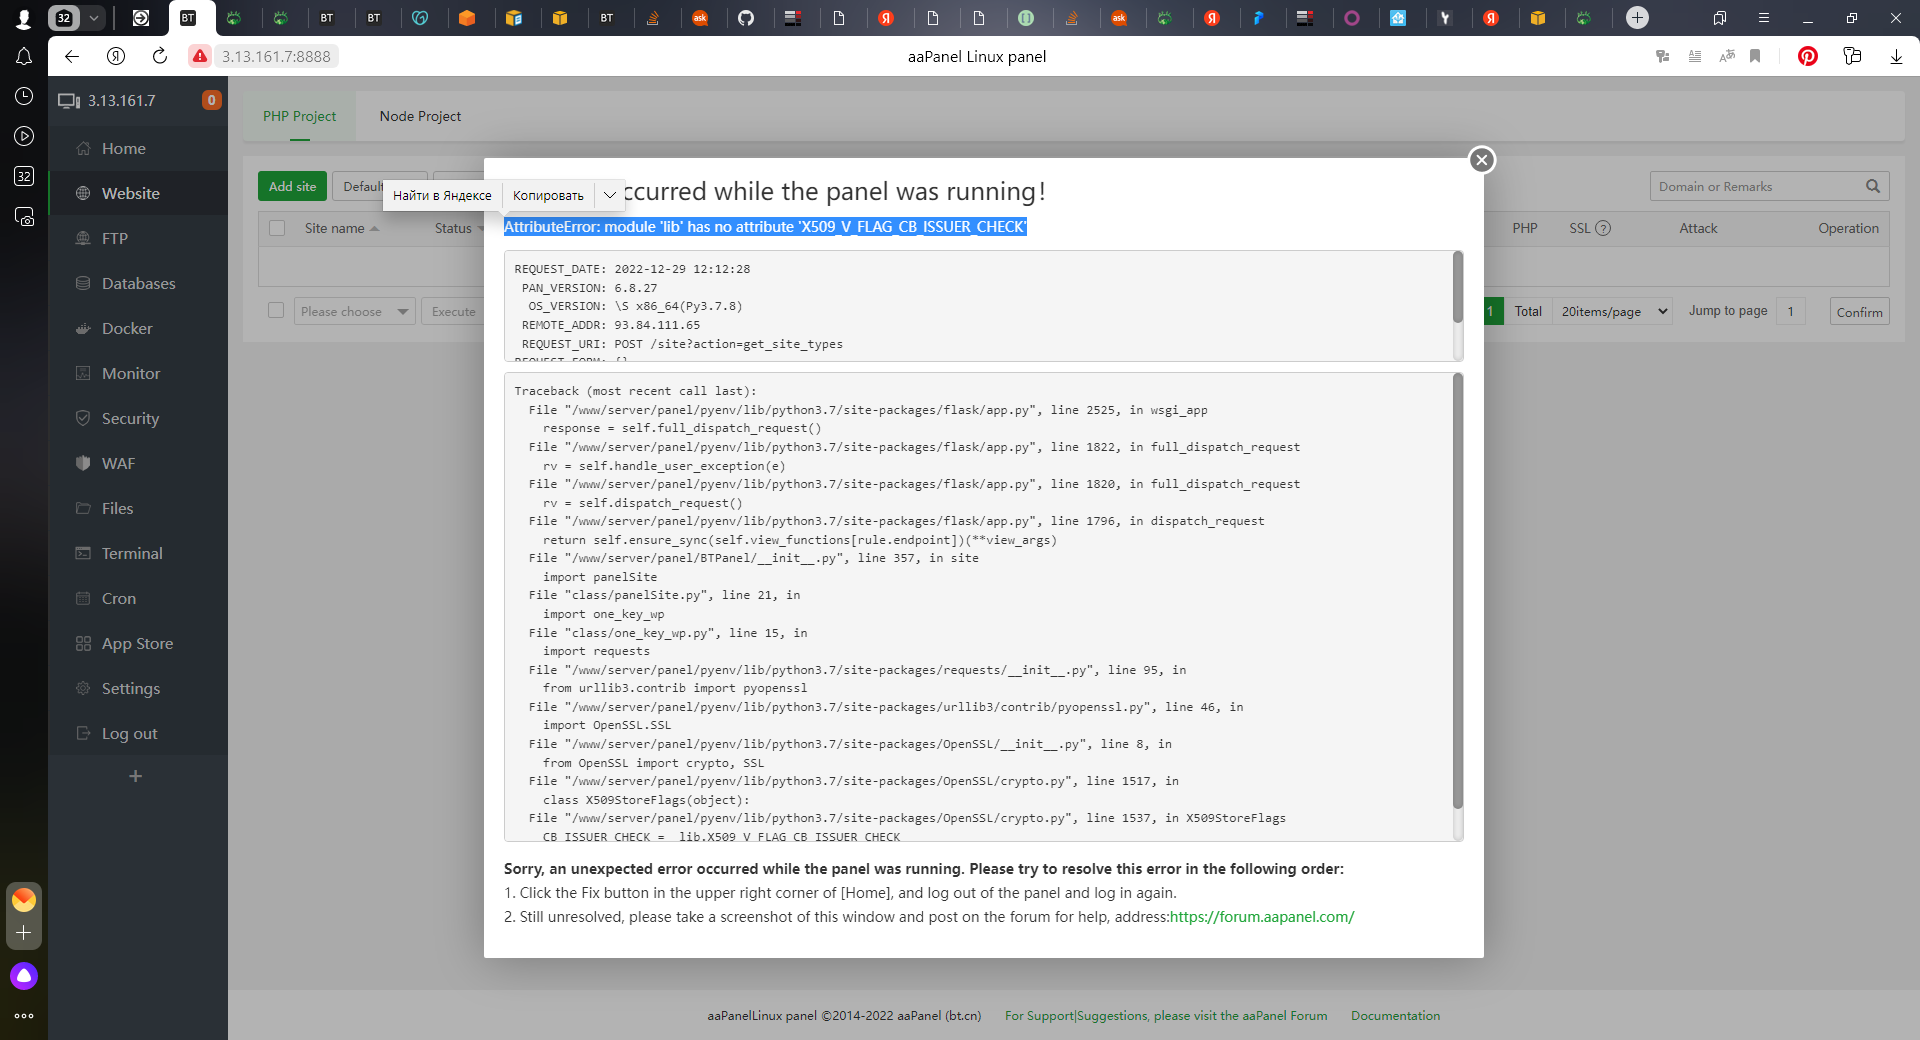Viewport: 1920px width, 1040px height.
Task: Switch to the GitHub browser tab
Action: click(x=746, y=17)
